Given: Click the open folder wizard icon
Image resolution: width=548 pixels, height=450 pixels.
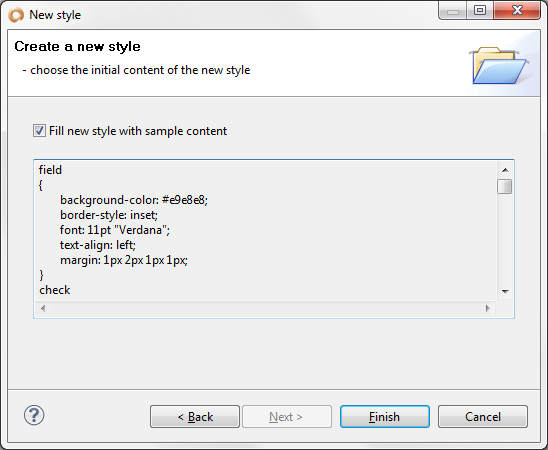Looking at the screenshot, I should click(499, 66).
